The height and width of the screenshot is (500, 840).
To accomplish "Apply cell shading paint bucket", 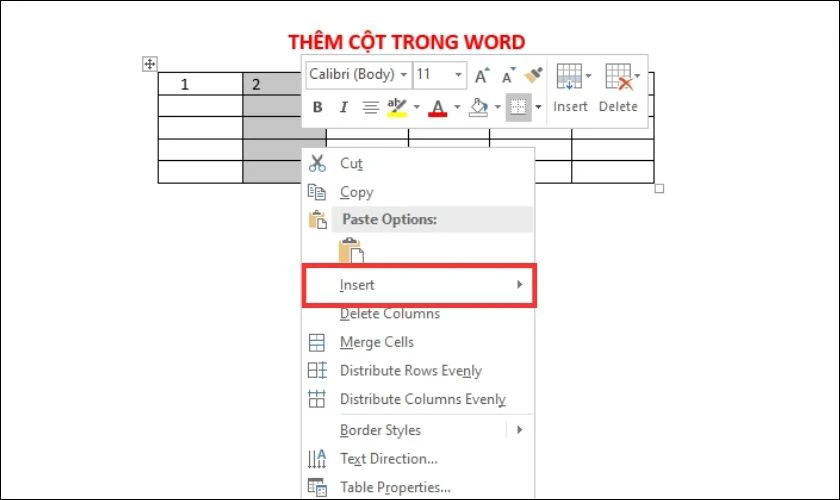I will point(478,107).
